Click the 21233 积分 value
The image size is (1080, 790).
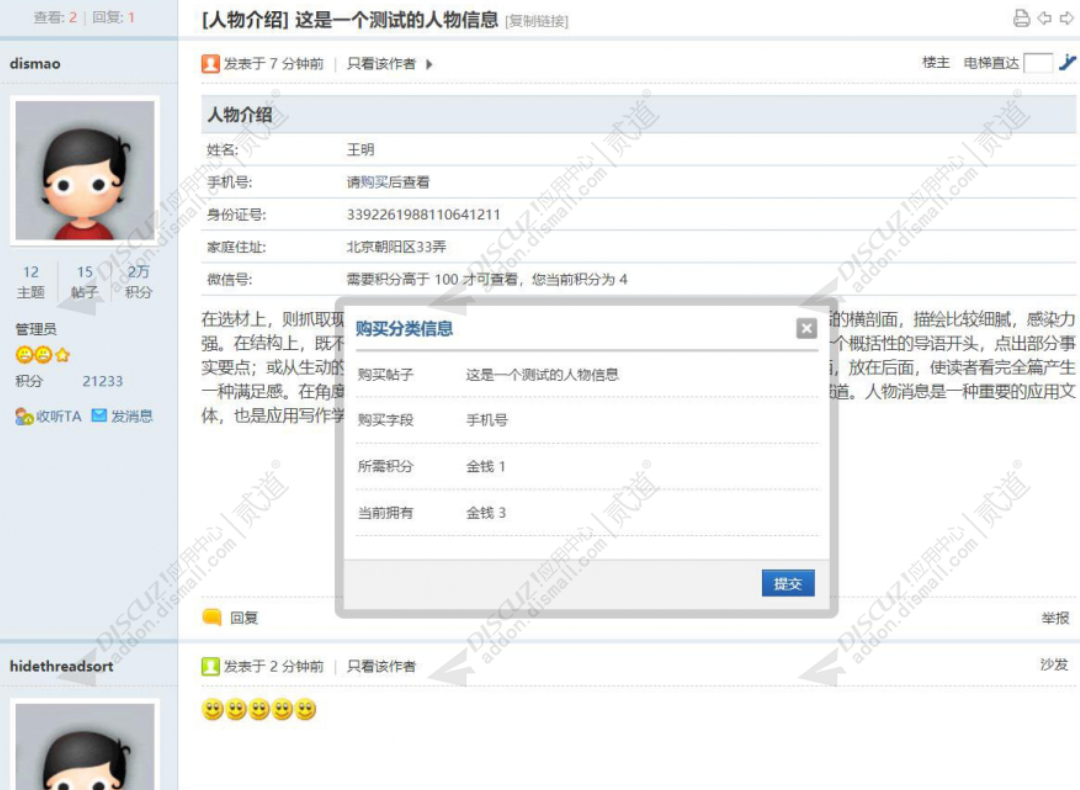point(103,381)
